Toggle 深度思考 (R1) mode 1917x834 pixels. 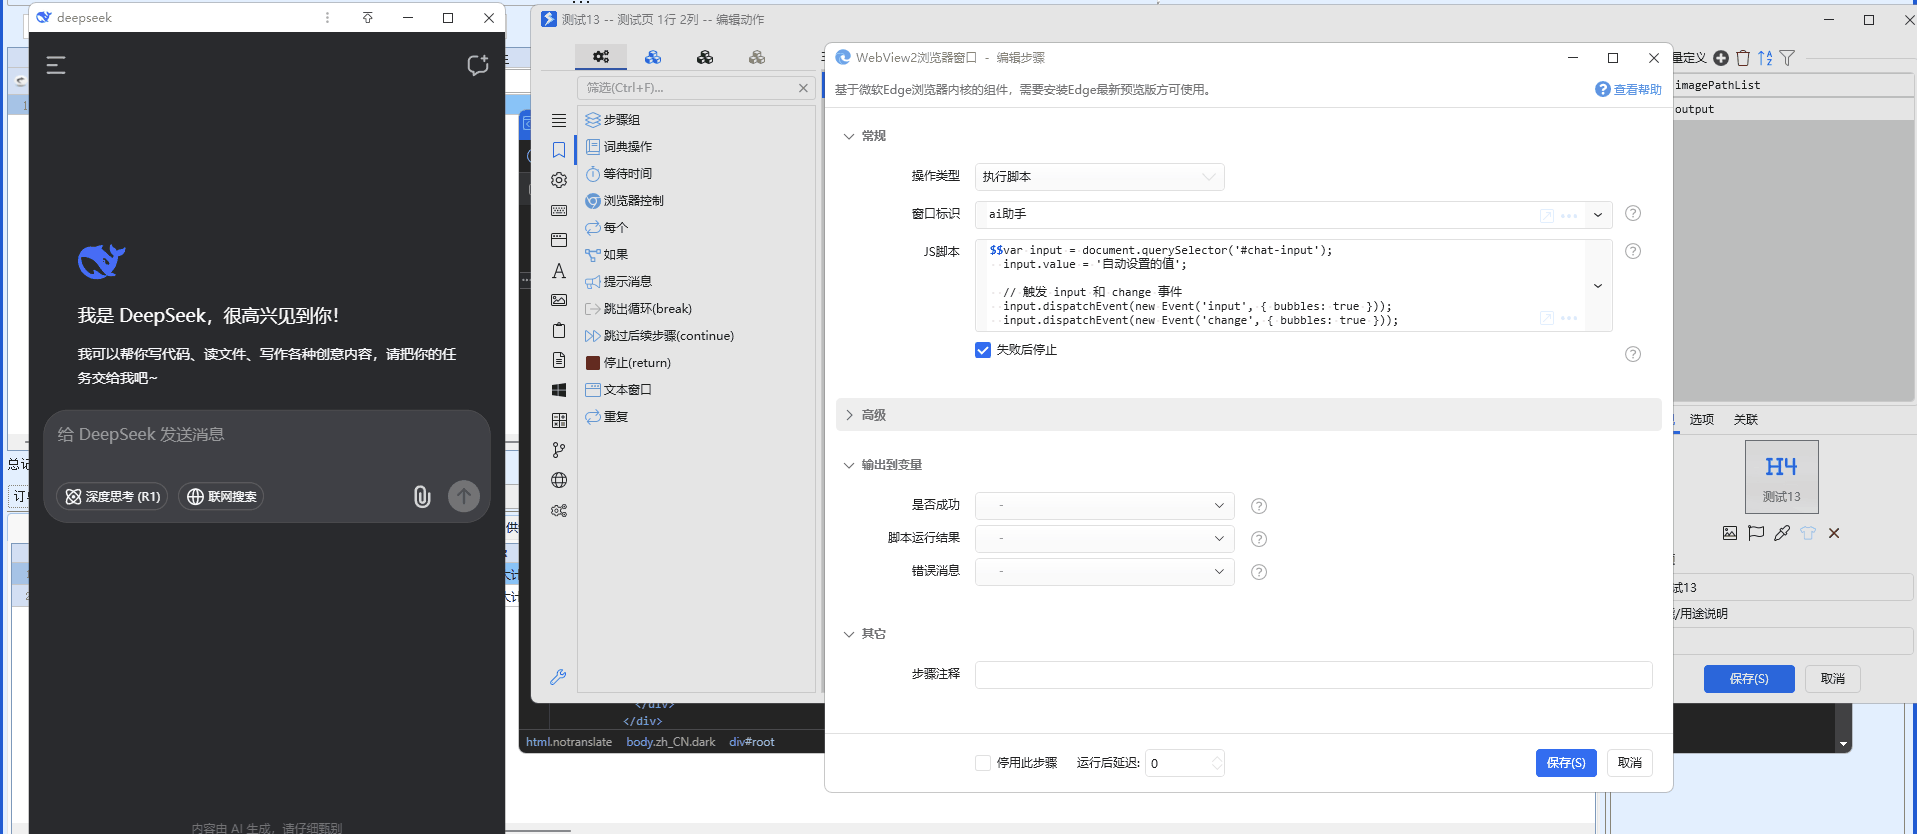[112, 496]
